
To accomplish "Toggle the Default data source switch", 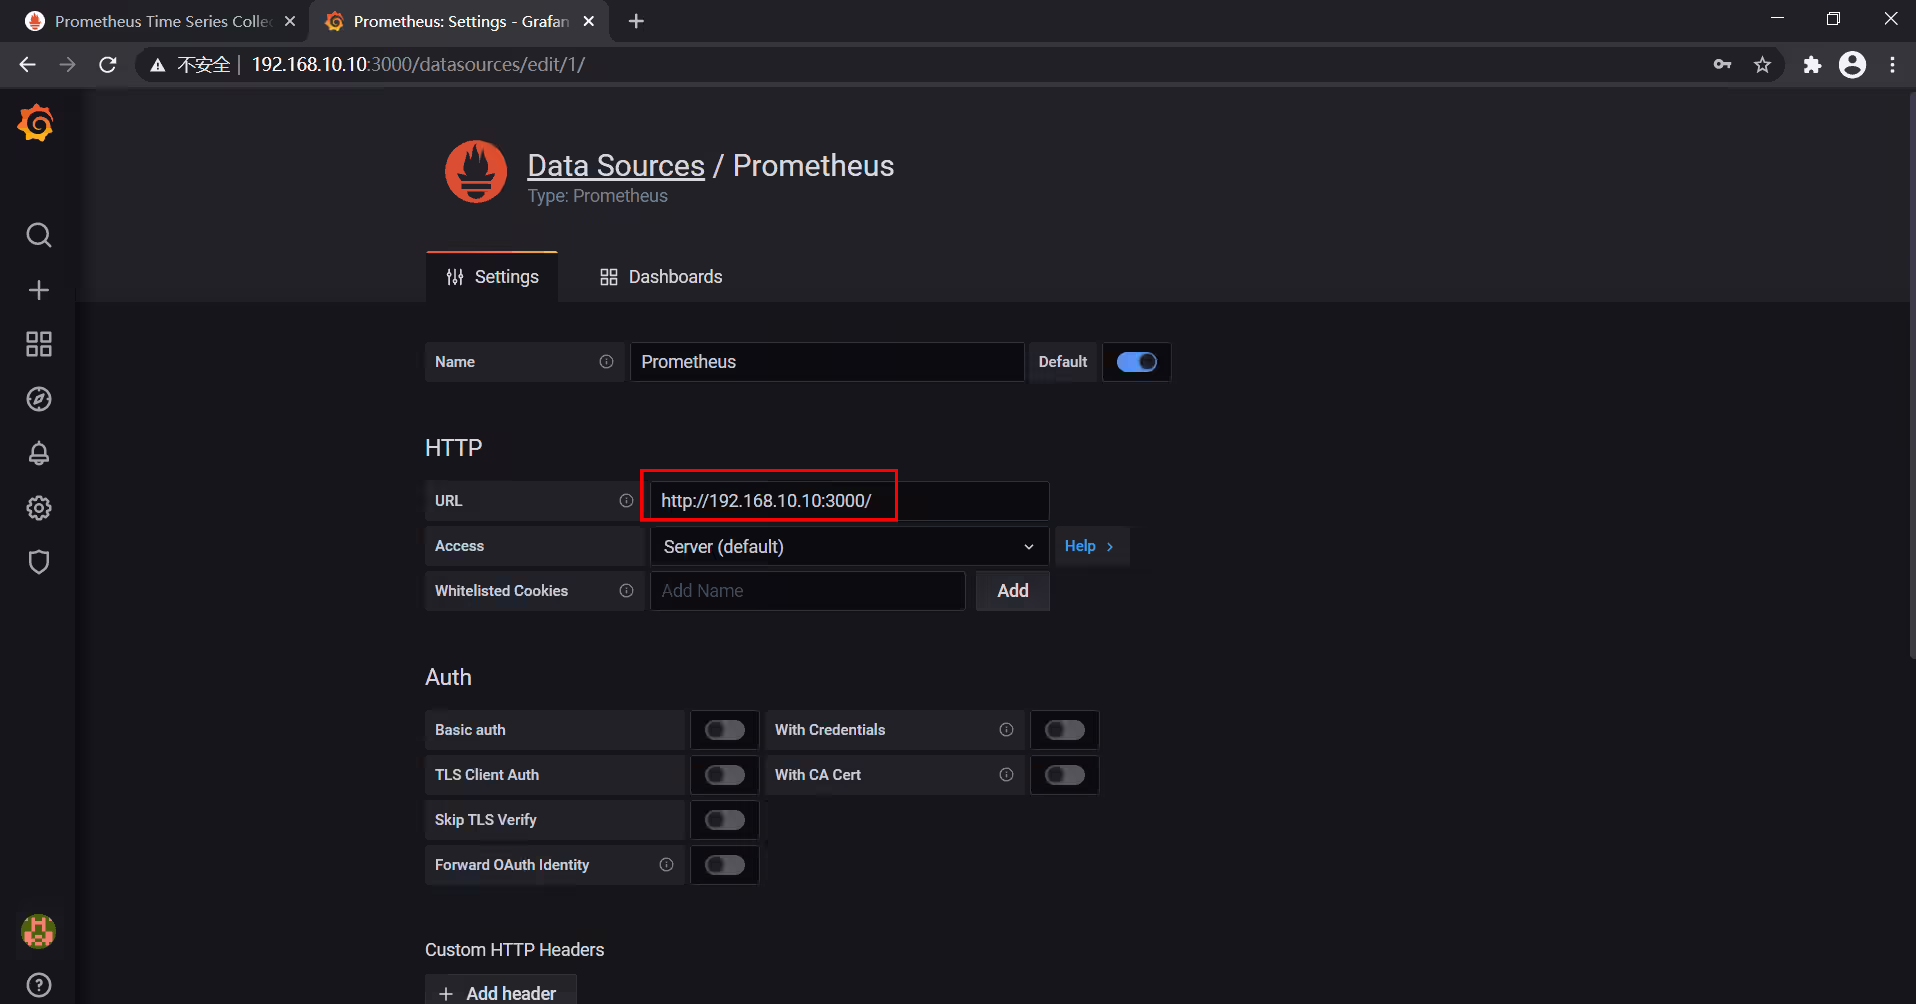I will pyautogui.click(x=1136, y=362).
